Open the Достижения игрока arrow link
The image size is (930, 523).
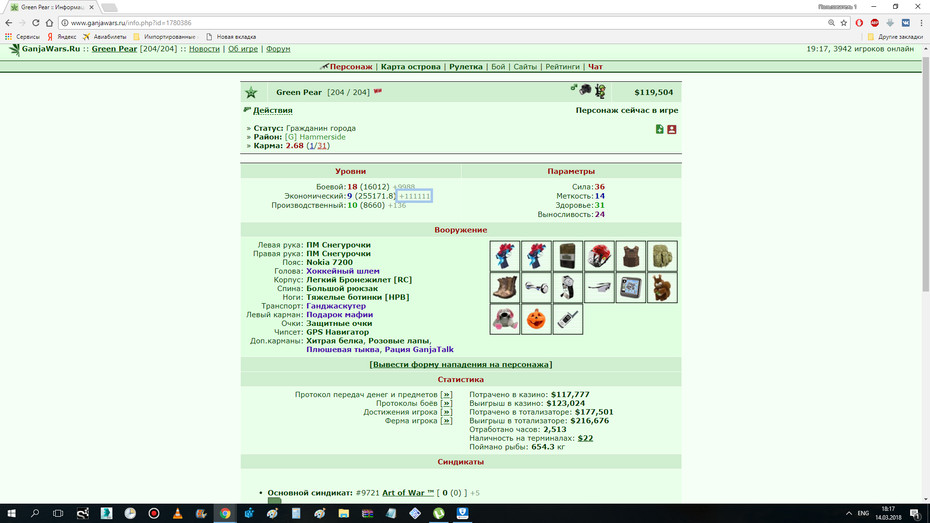click(x=446, y=412)
